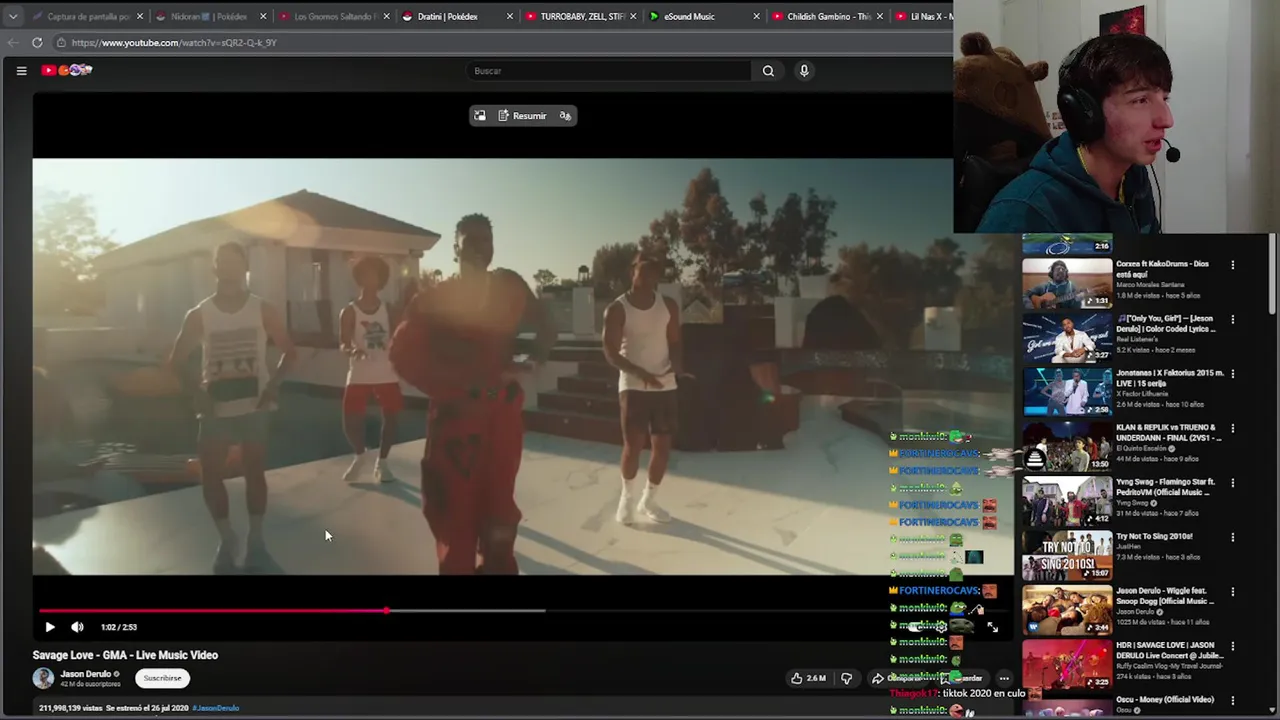Open the Yvng Swag Flamingo Star thumbnail
Image resolution: width=1280 pixels, height=720 pixels.
(x=1067, y=501)
